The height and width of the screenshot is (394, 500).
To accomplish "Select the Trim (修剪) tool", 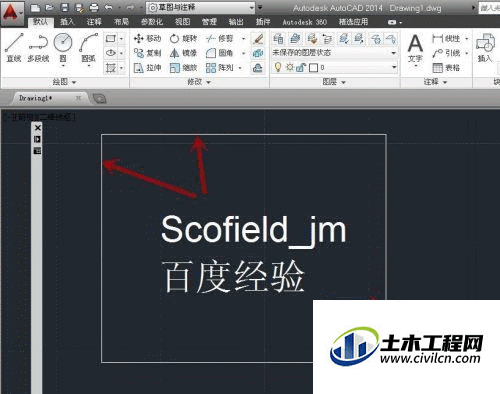I will click(x=219, y=39).
